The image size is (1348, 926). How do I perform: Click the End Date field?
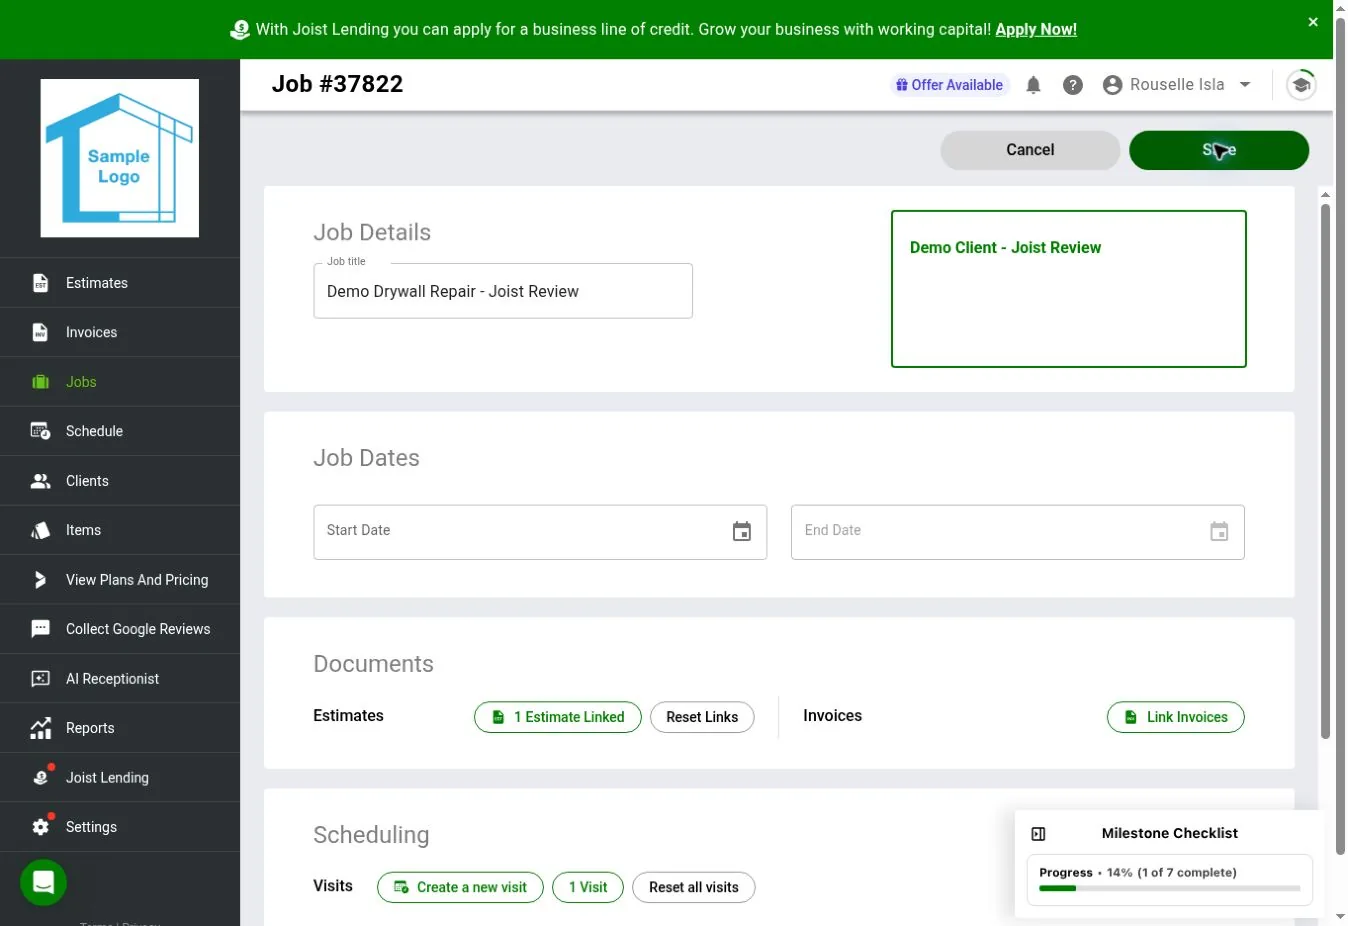point(1018,532)
